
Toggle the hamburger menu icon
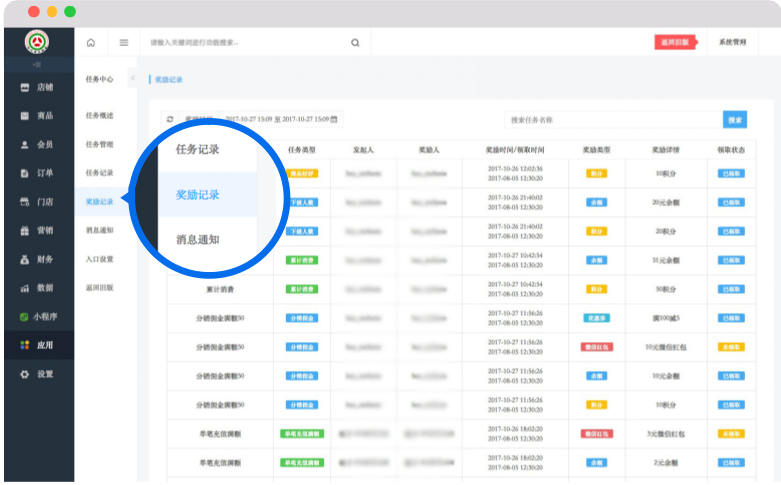point(124,43)
